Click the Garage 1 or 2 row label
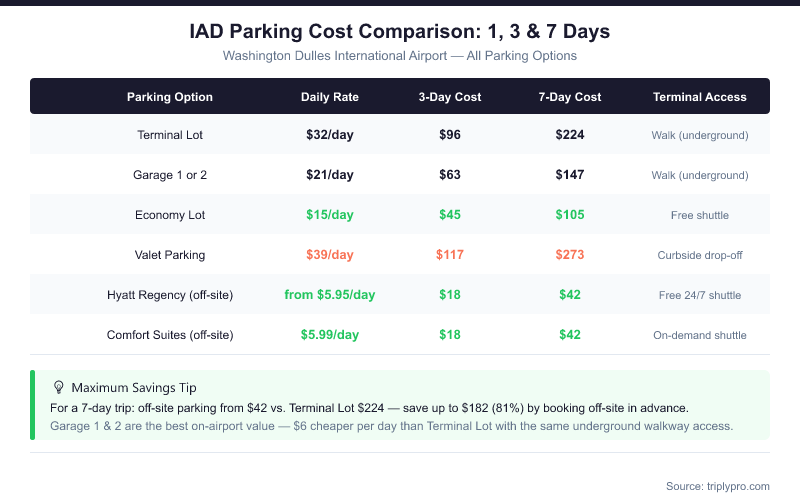Screen dimensions: 800x500 [x=170, y=175]
